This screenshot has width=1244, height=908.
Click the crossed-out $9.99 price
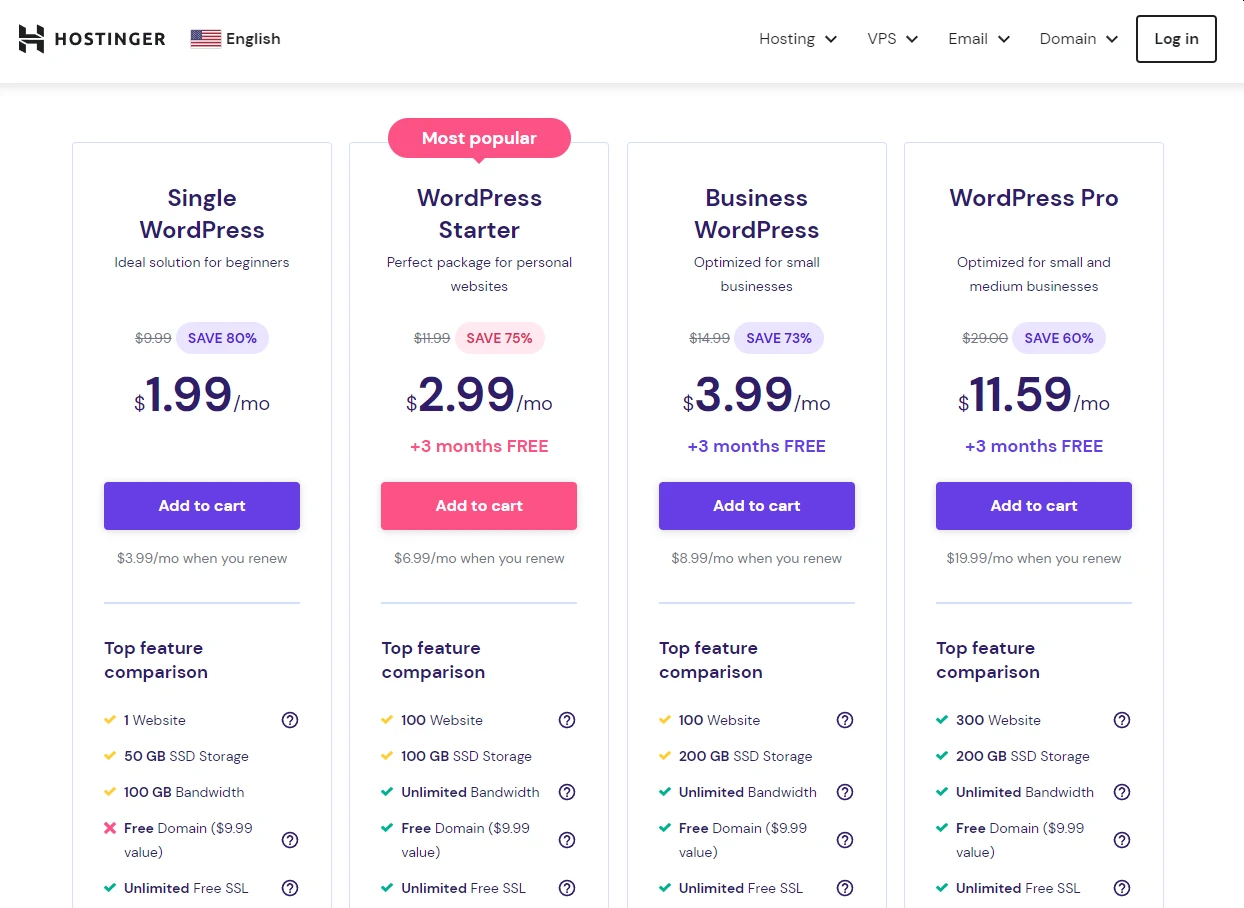153,338
